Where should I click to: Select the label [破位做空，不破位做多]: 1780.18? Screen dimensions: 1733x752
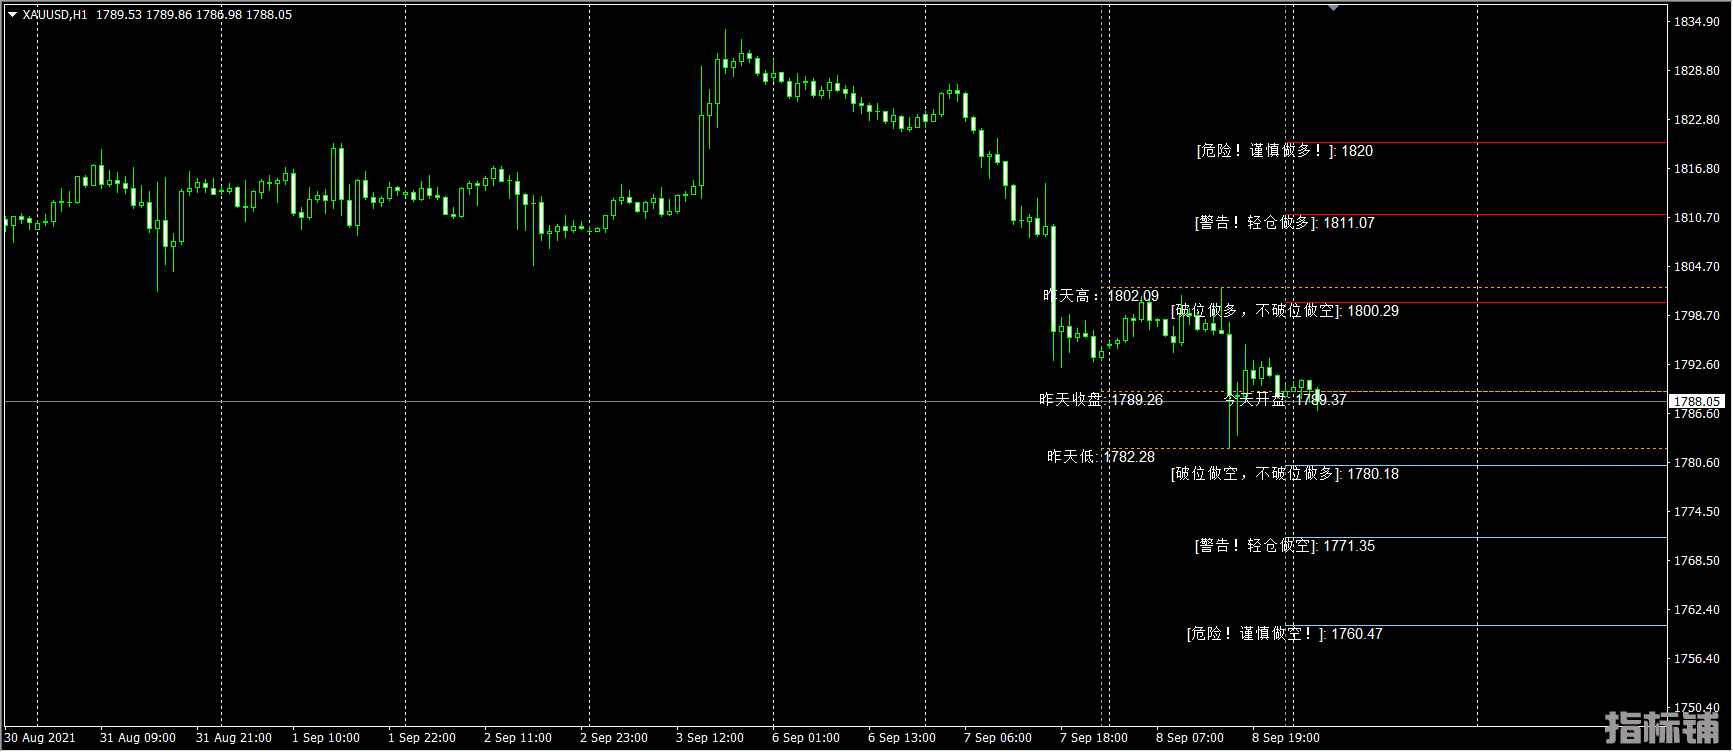[1285, 474]
